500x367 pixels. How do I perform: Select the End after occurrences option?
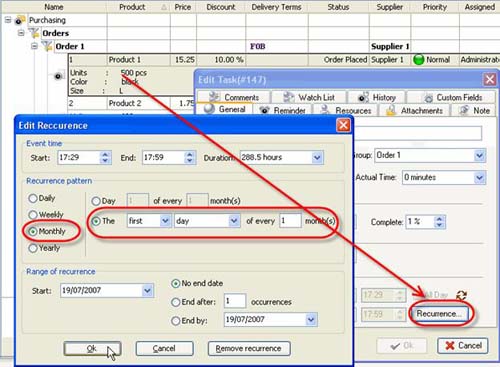175,302
